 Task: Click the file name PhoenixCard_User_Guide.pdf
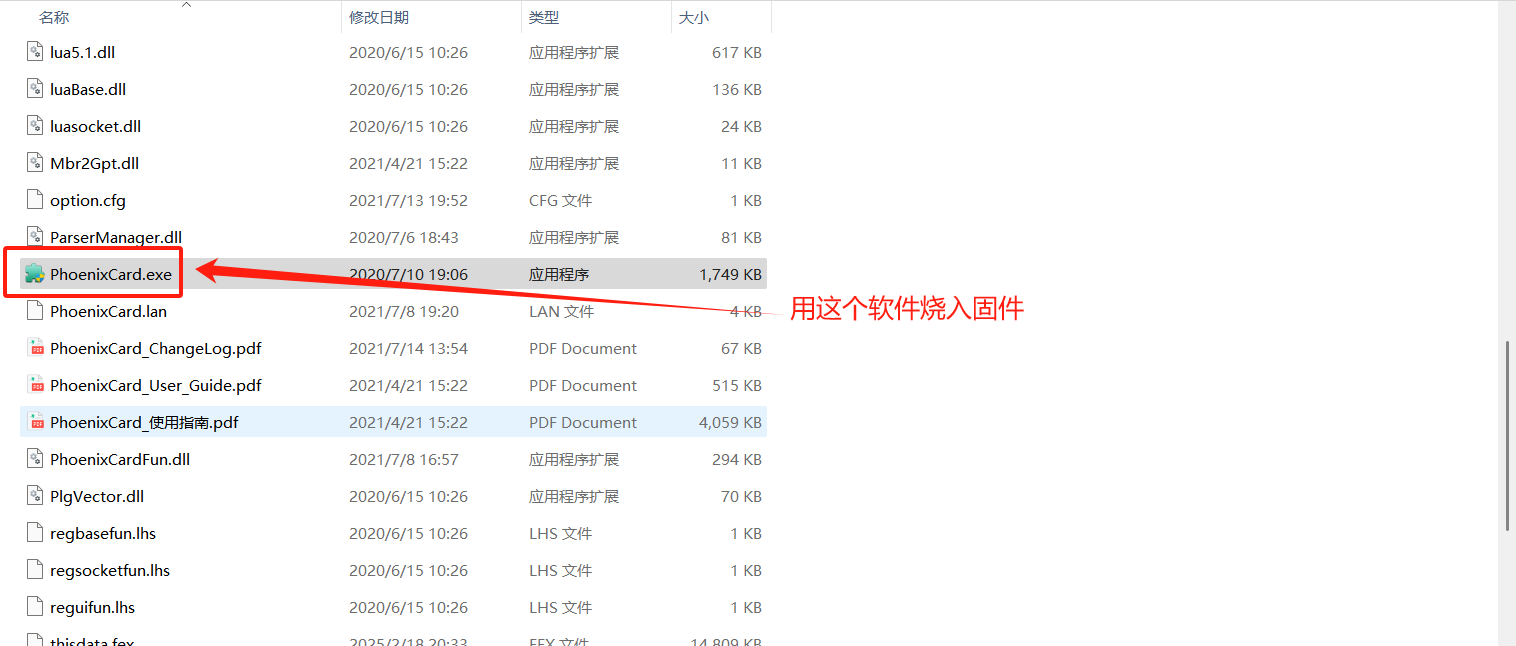click(x=156, y=385)
